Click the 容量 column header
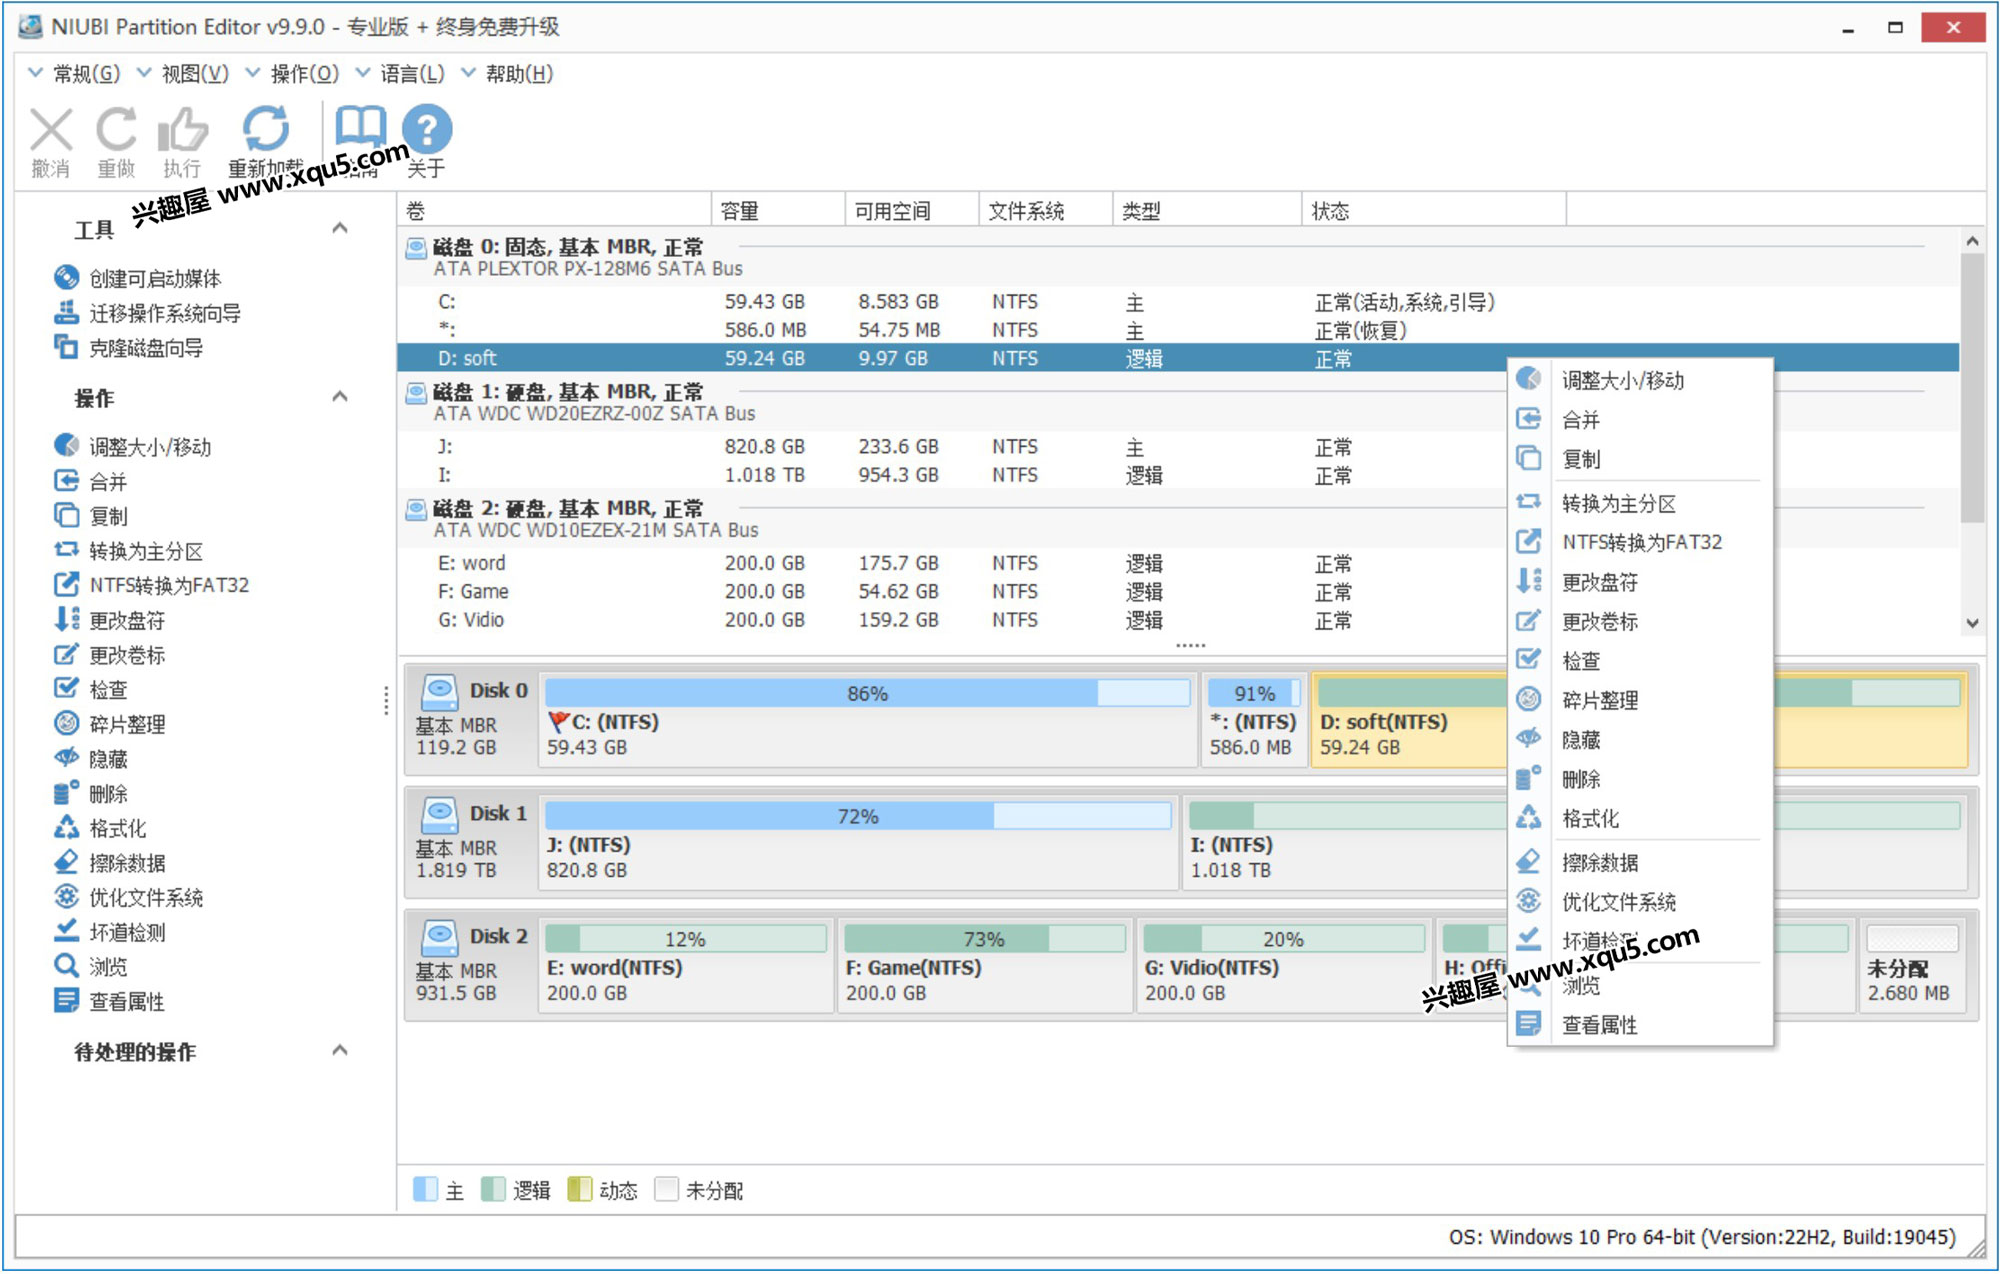2000x1274 pixels. pos(778,210)
